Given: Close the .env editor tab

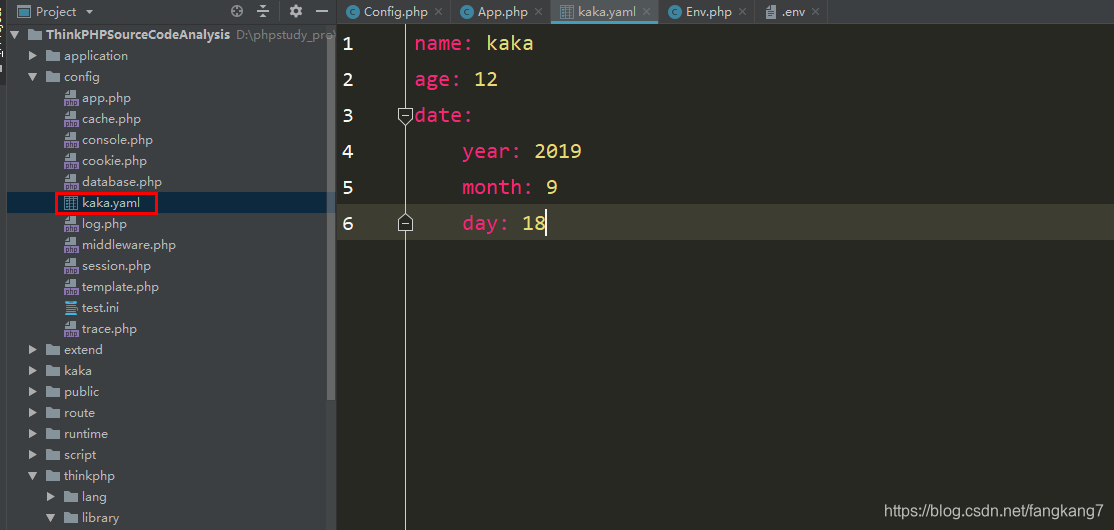Looking at the screenshot, I should click(815, 12).
